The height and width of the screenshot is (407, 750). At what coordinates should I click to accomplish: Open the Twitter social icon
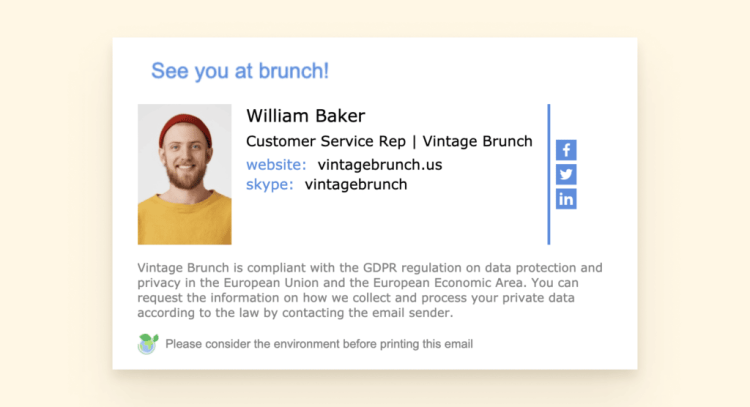(566, 175)
